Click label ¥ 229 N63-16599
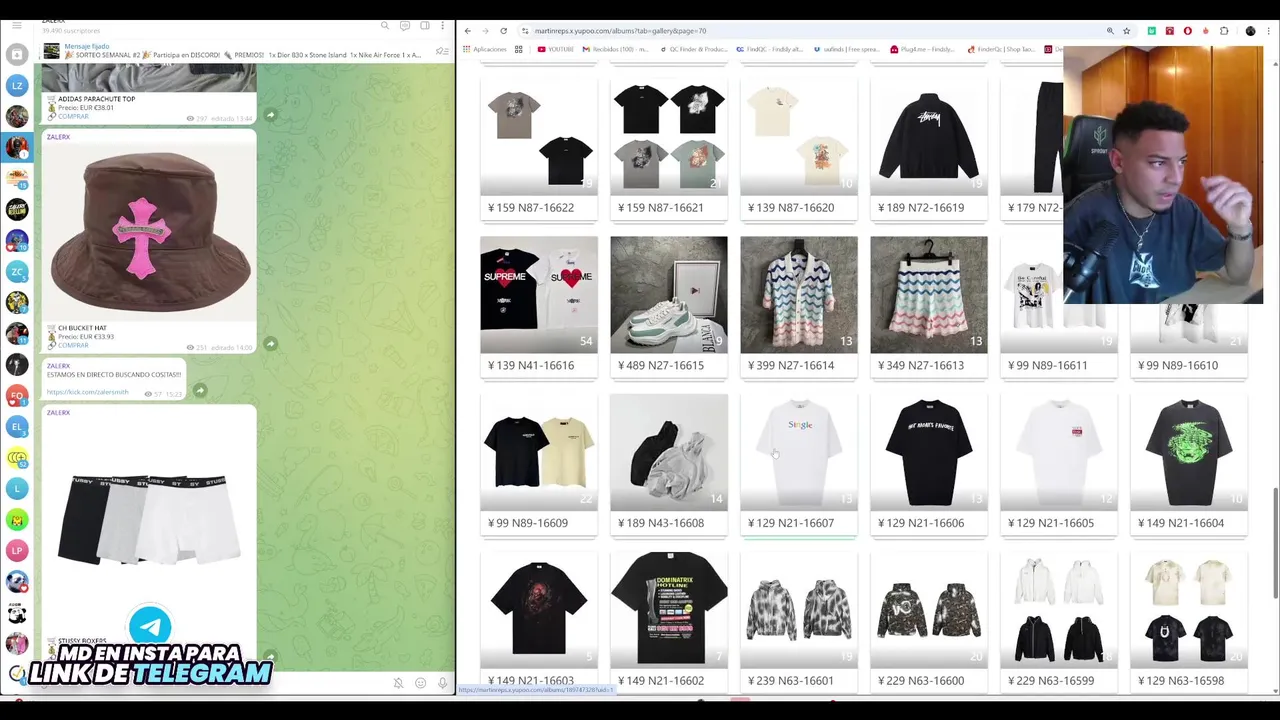This screenshot has width=1280, height=720. coord(1051,680)
